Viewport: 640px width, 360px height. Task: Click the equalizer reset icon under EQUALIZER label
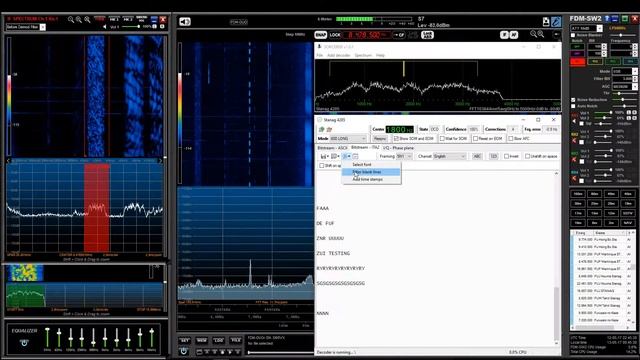[x=24, y=342]
